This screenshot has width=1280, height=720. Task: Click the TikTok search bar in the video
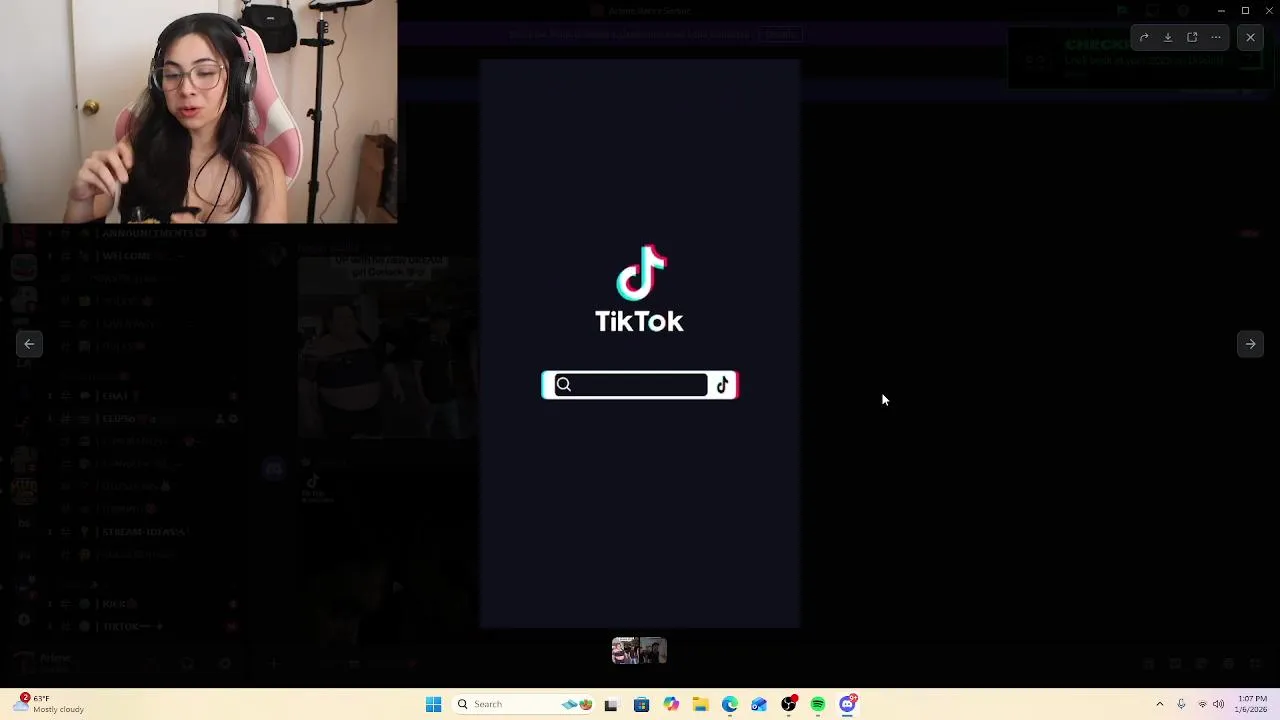(640, 385)
